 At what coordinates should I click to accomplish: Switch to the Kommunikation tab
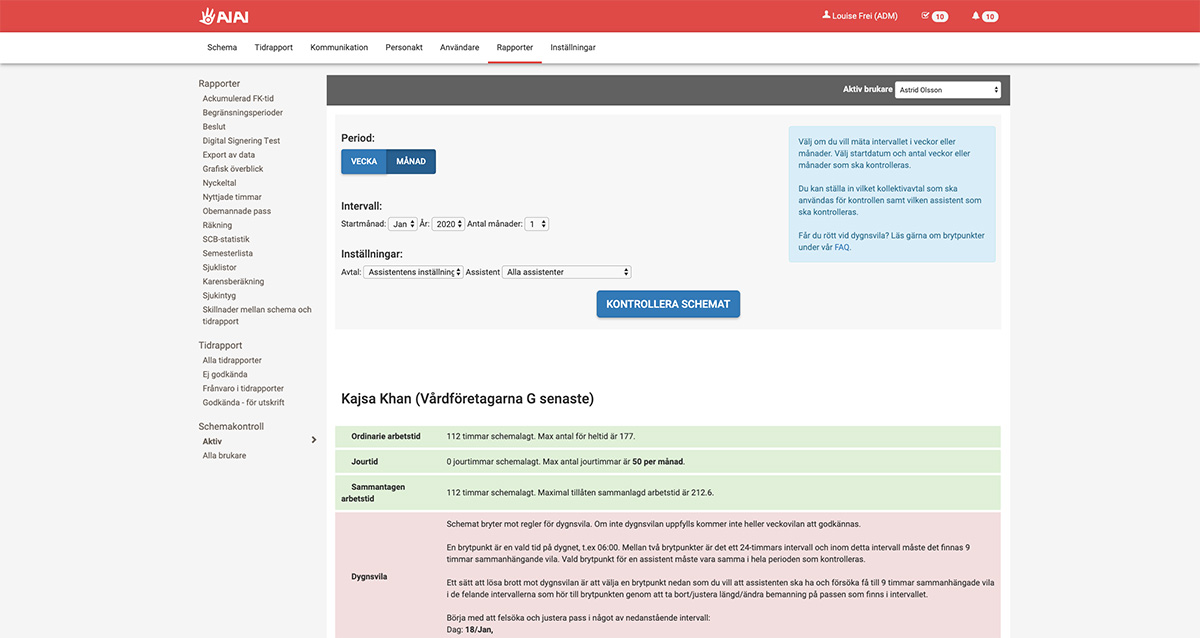pyautogui.click(x=339, y=47)
